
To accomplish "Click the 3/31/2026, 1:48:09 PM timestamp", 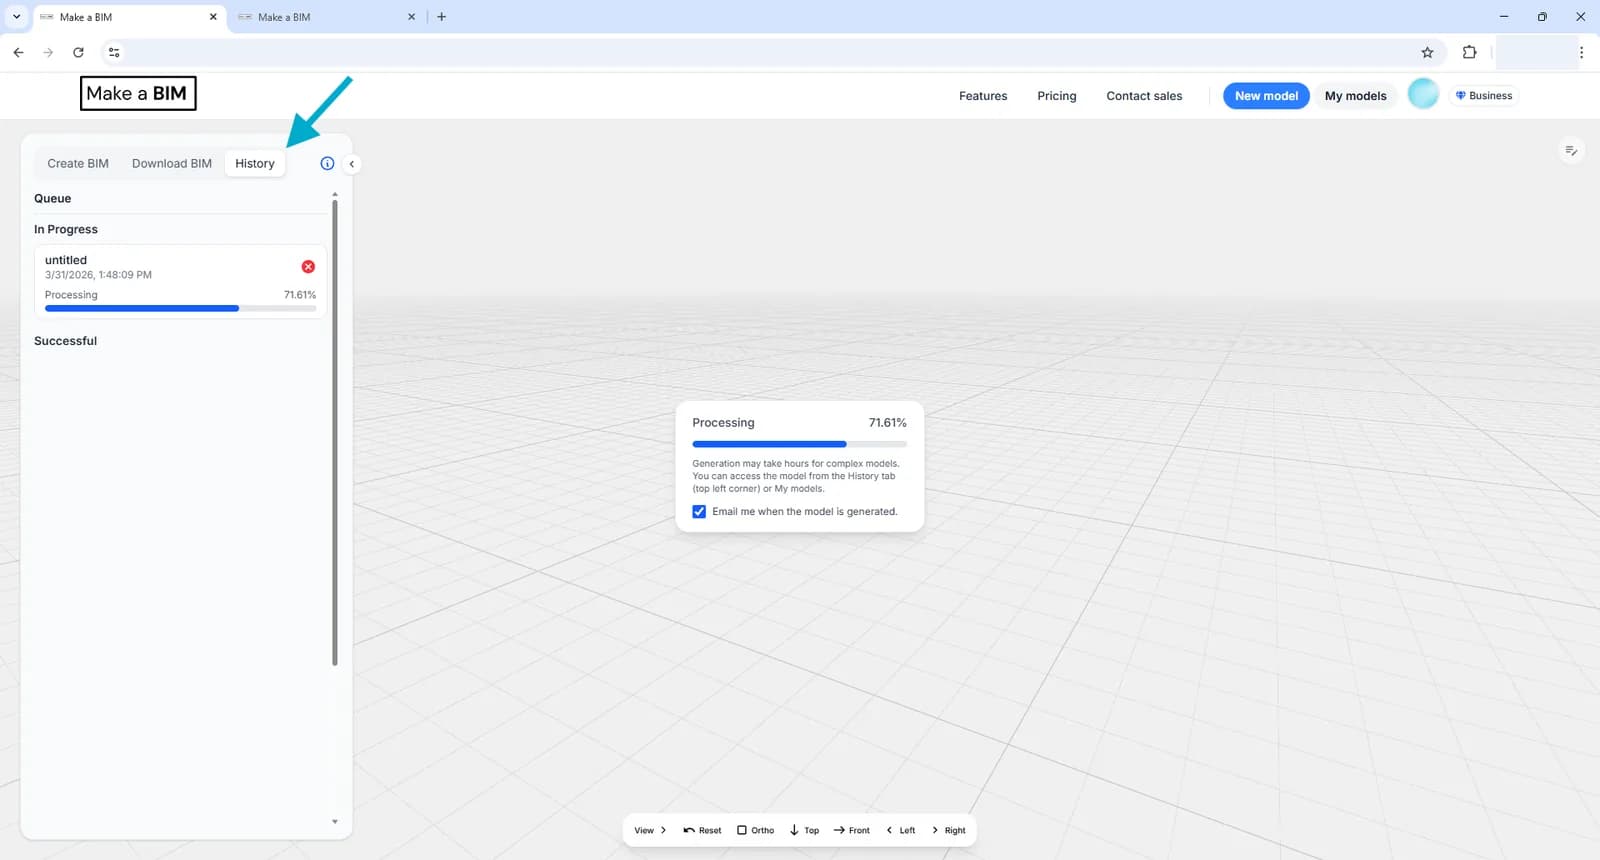I will 98,275.
